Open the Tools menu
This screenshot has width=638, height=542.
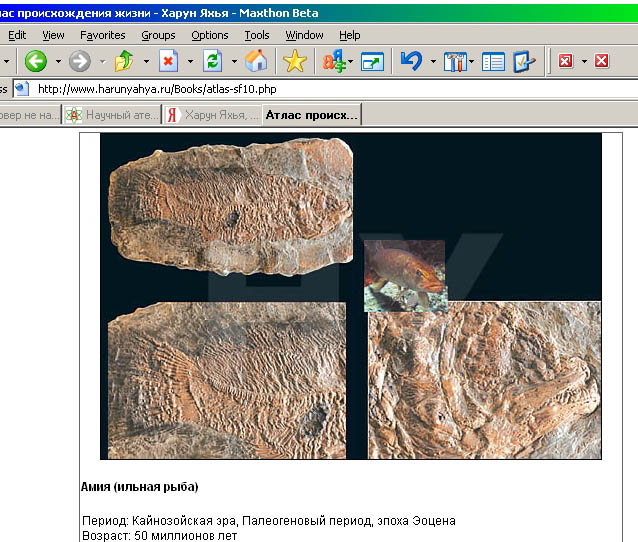[x=257, y=35]
